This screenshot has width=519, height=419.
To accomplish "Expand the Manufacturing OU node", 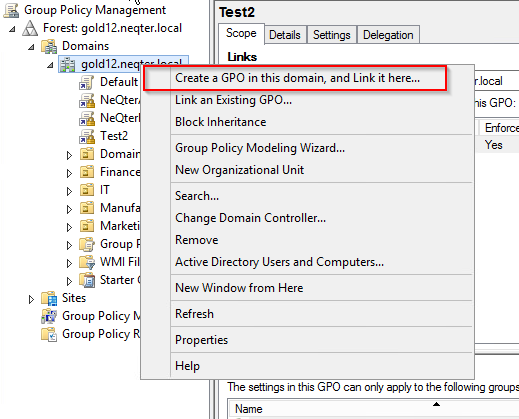I will coord(69,209).
